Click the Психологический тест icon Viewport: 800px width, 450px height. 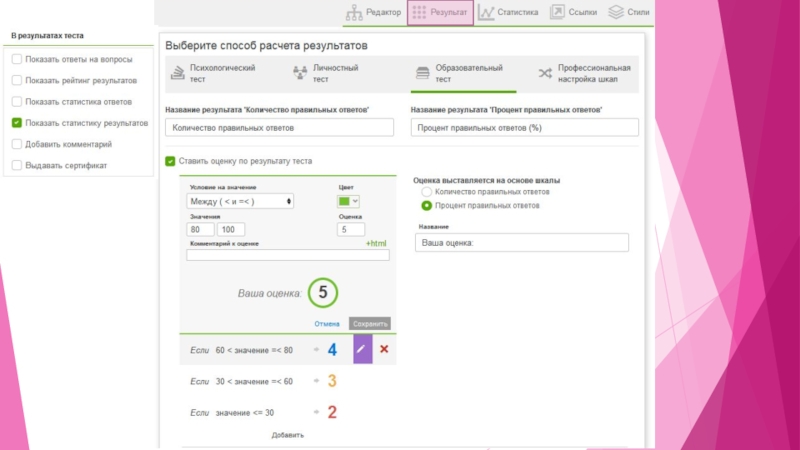178,73
